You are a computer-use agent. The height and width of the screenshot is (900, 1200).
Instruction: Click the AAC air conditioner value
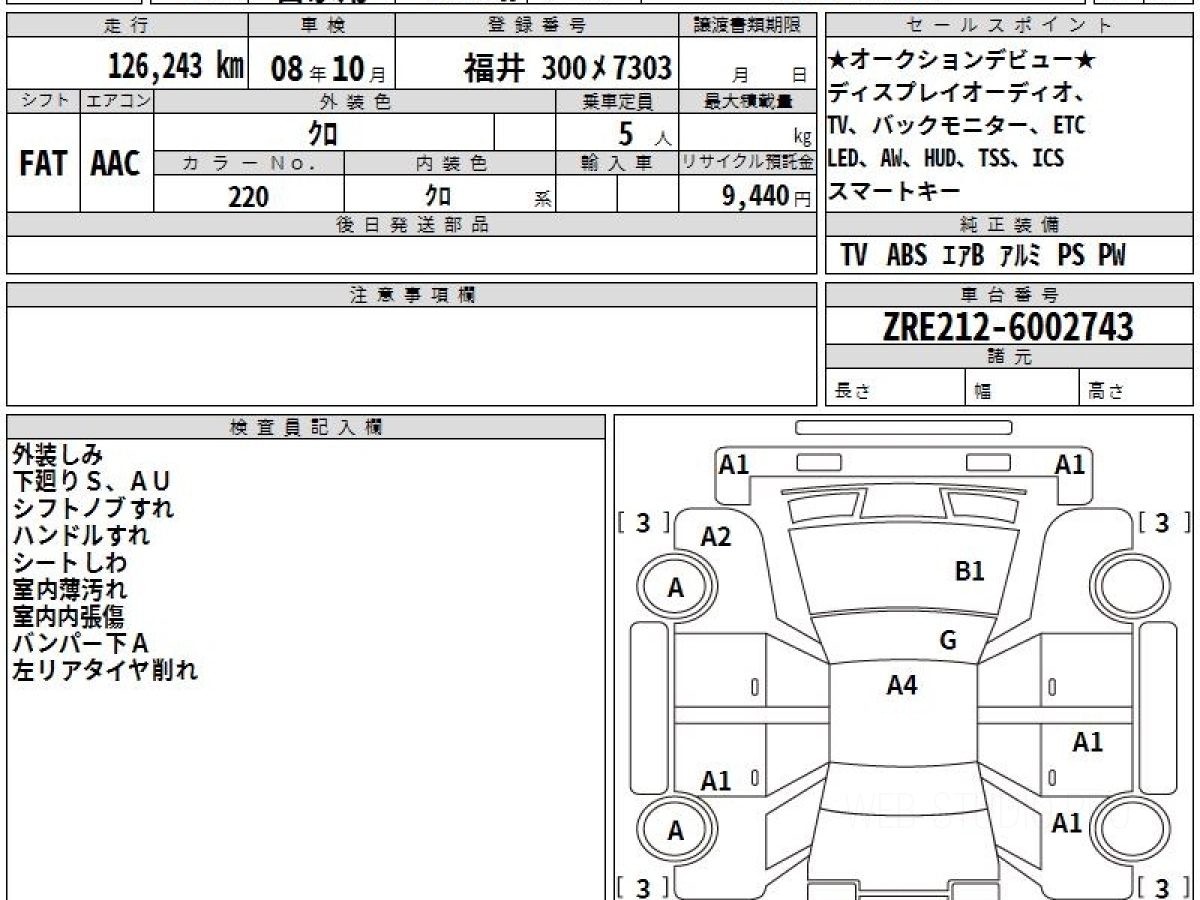click(x=117, y=163)
